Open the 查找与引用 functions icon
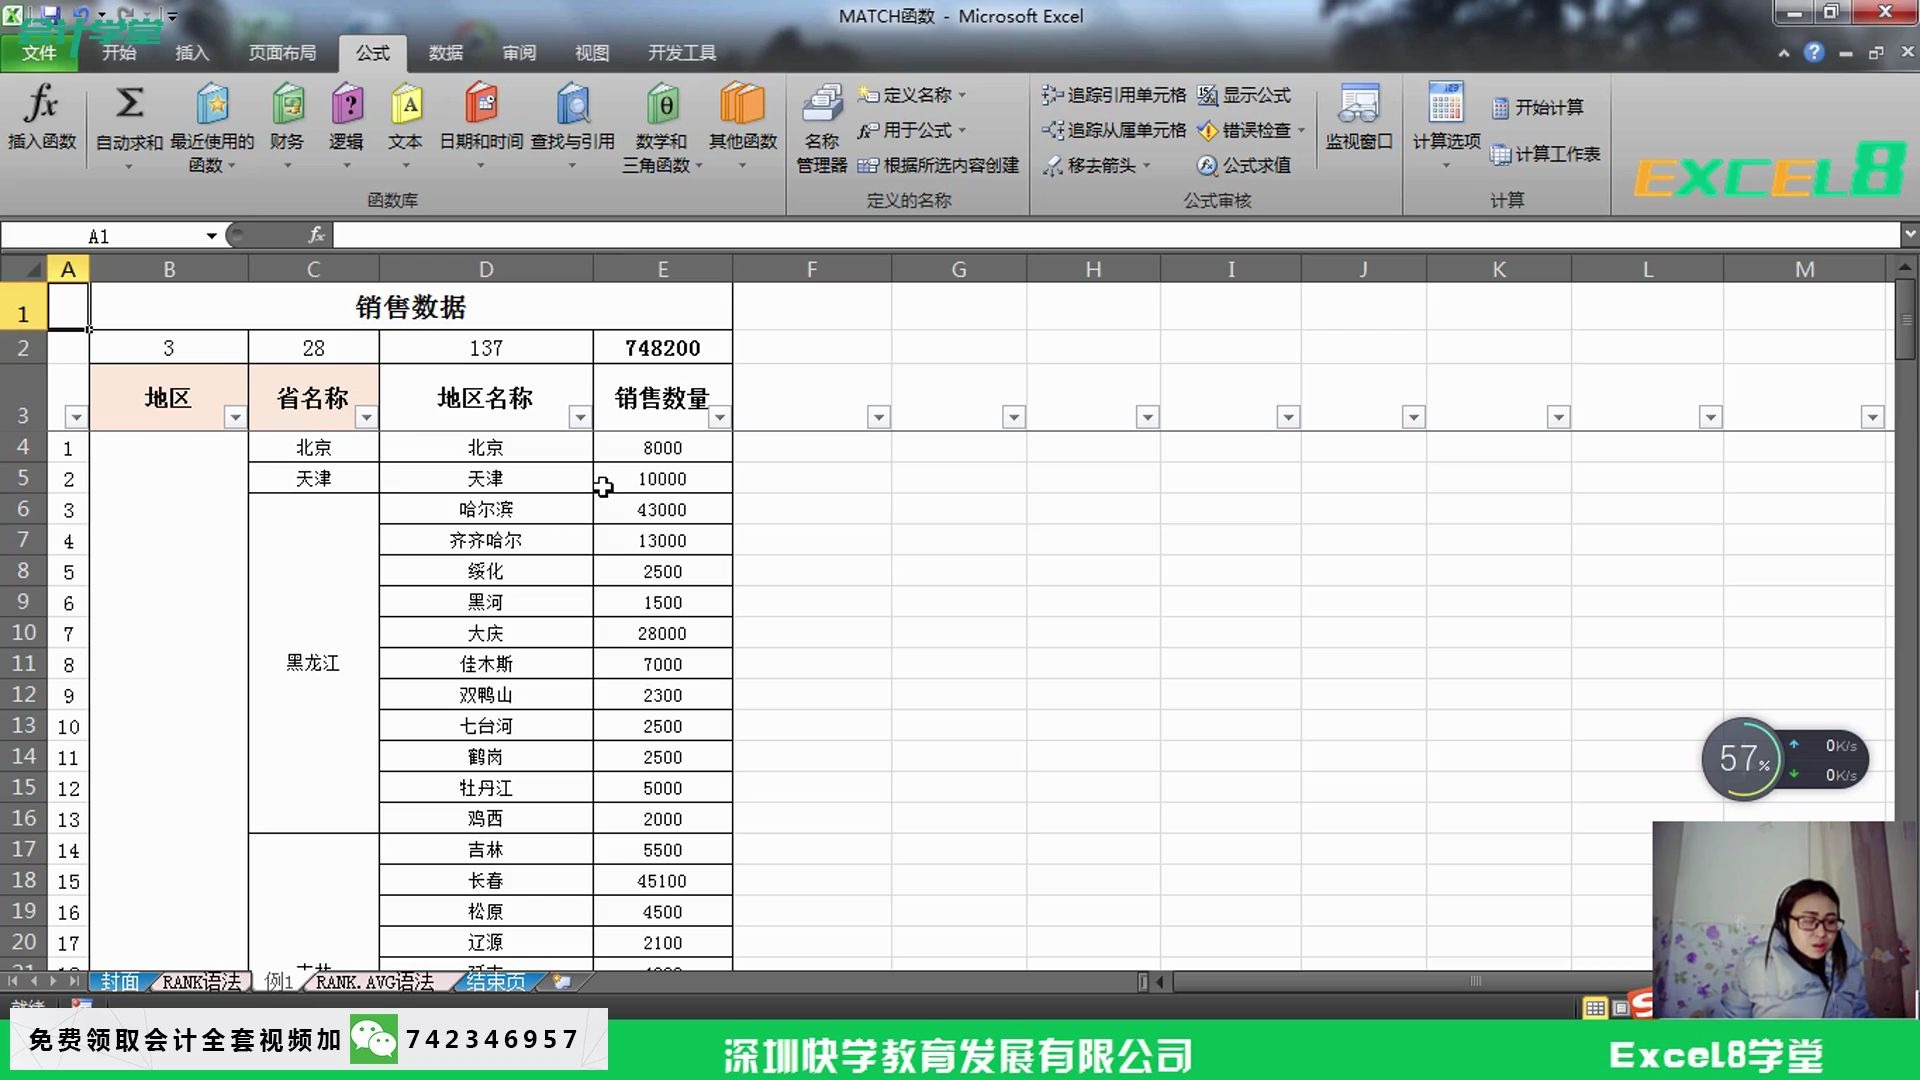 coord(573,120)
